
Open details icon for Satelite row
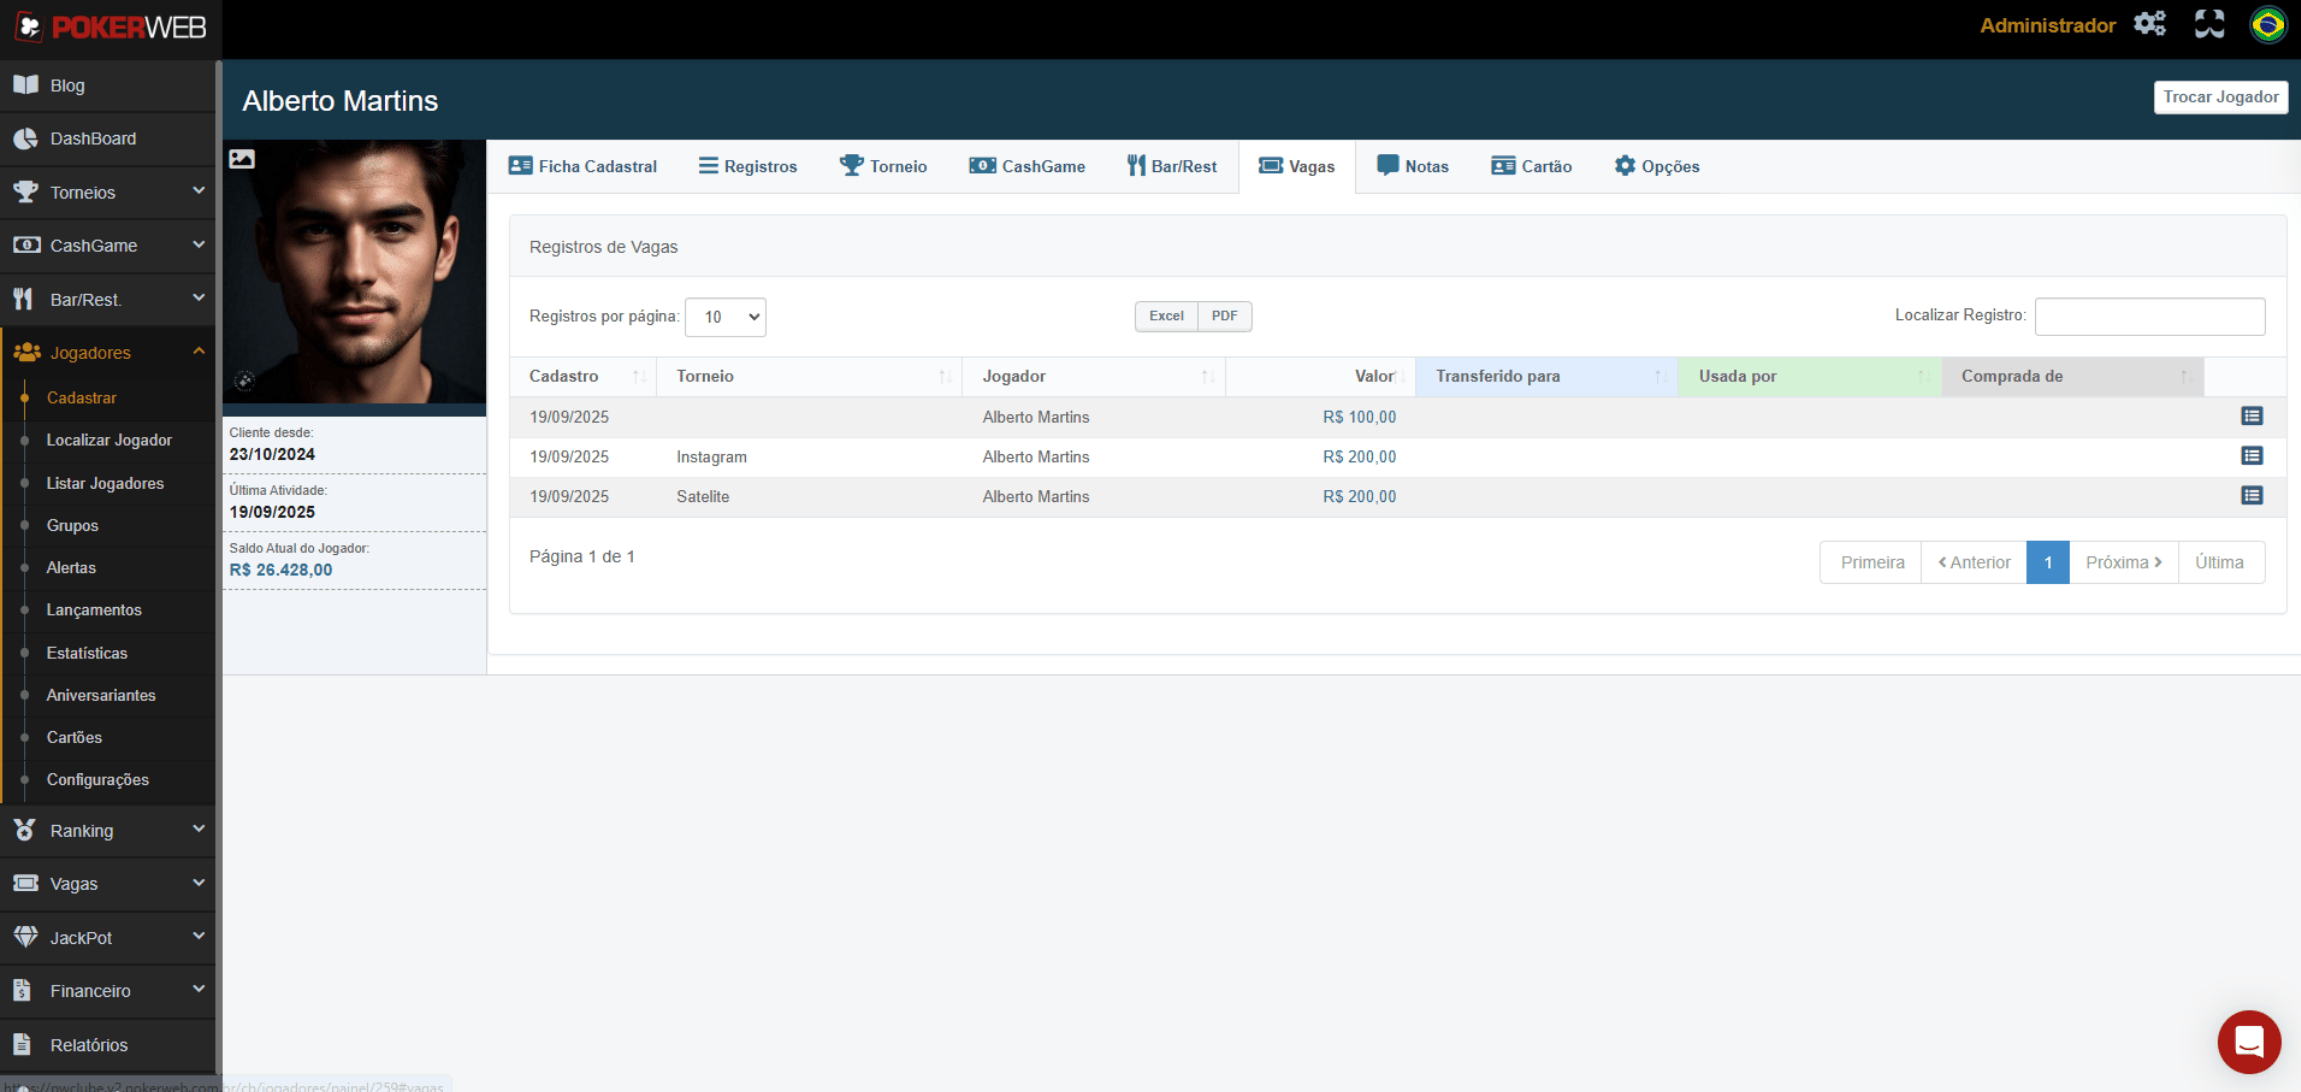[x=2251, y=496]
